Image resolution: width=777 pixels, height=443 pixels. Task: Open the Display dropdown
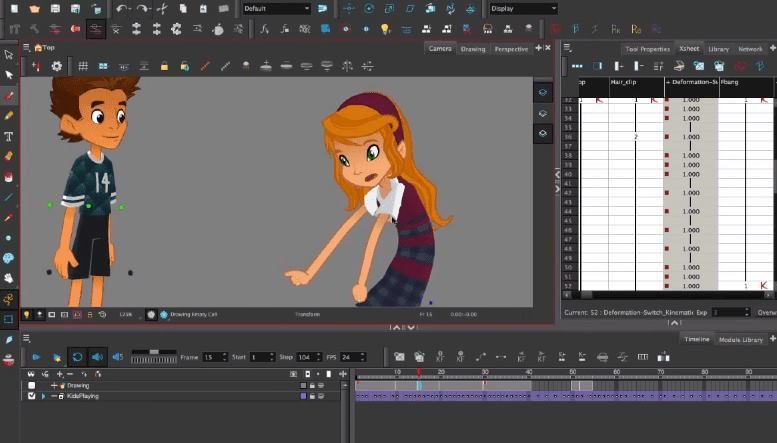tap(524, 8)
